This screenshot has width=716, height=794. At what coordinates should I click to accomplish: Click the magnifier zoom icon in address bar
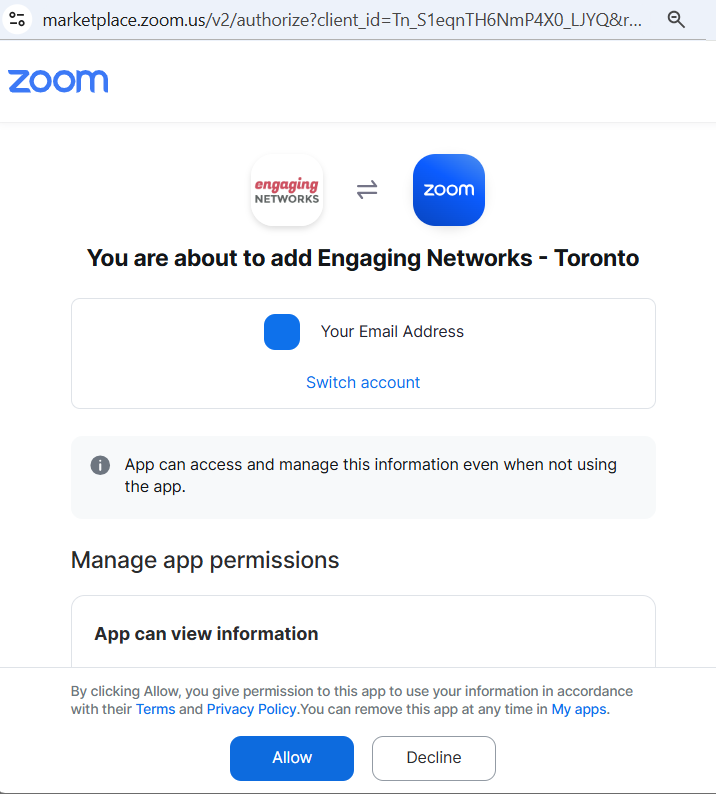676,19
